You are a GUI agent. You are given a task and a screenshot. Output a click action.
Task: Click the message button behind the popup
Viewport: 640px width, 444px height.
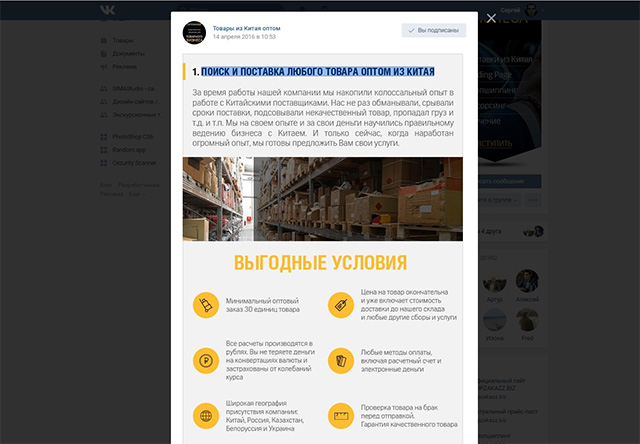pyautogui.click(x=509, y=181)
